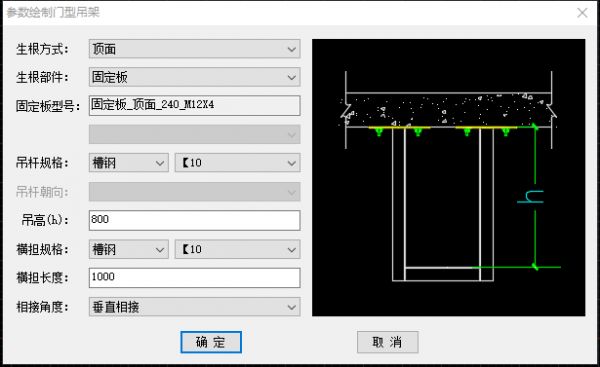Image resolution: width=600 pixels, height=367 pixels.
Task: Click the first green anchor bolt in preview
Action: 379,132
